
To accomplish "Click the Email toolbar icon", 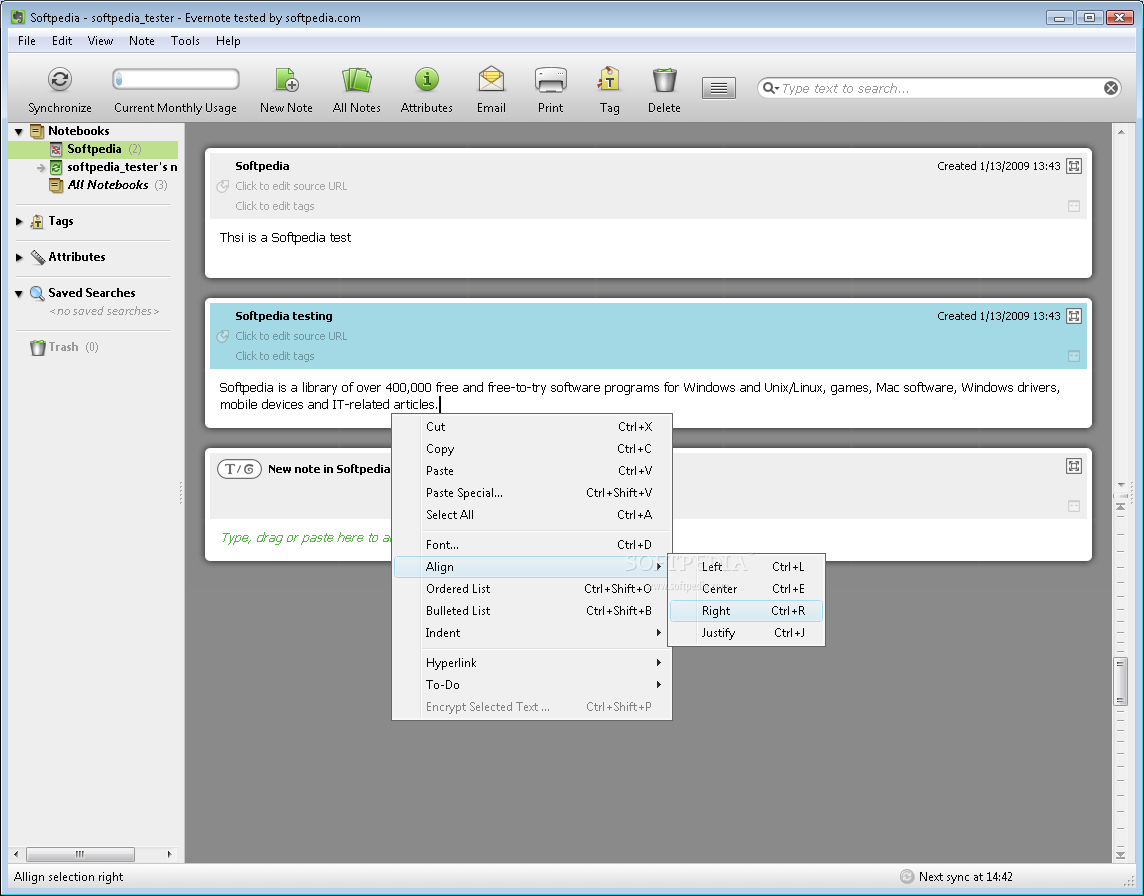I will click(x=491, y=80).
